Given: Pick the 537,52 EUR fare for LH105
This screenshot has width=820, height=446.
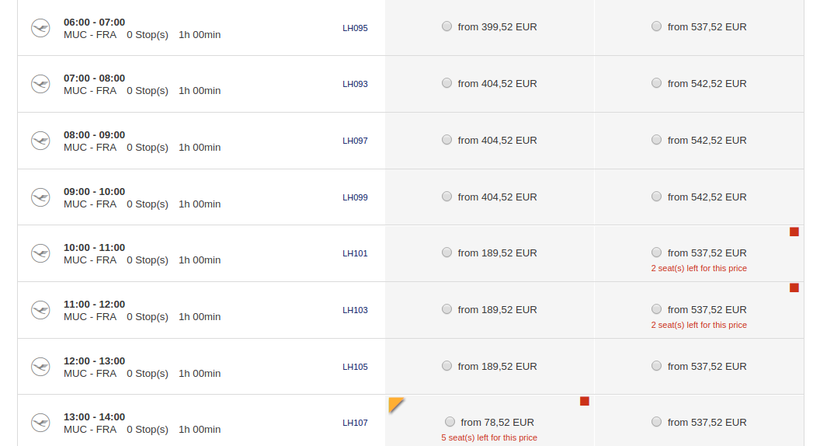Looking at the screenshot, I should point(656,366).
